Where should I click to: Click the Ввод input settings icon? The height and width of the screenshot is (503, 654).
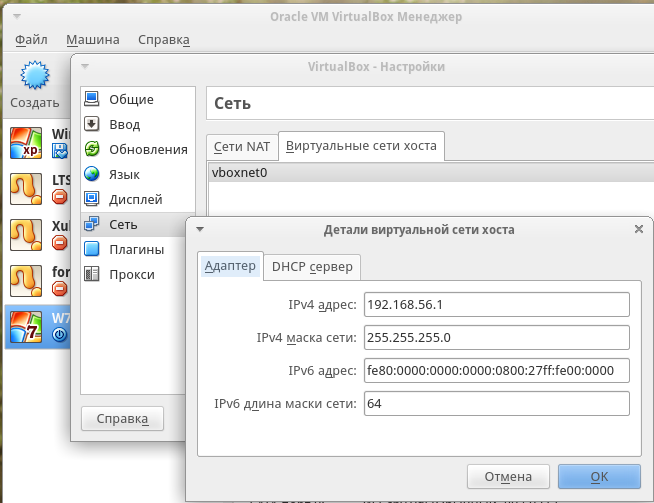pyautogui.click(x=92, y=124)
